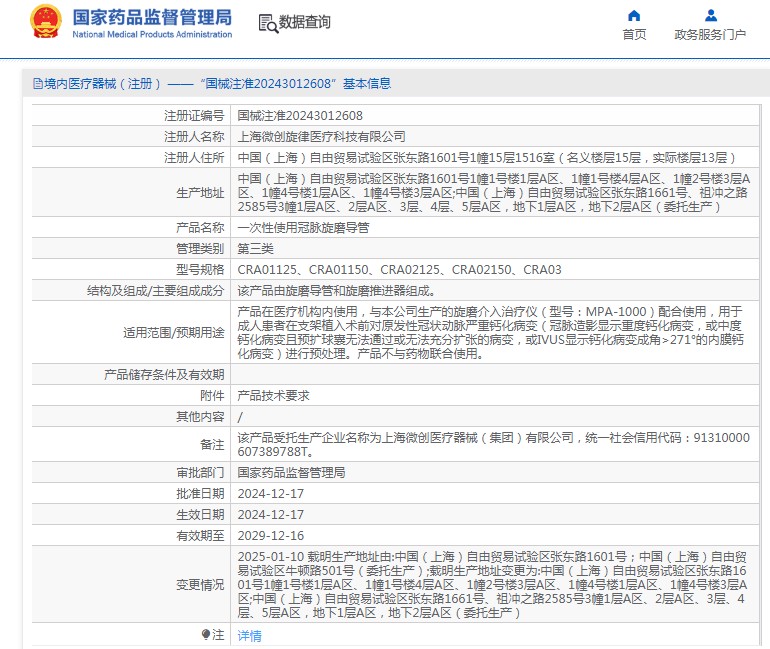This screenshot has height=649, width=770.
Task: Click the 适用范围/预期用途 description text
Action: click(x=491, y=333)
